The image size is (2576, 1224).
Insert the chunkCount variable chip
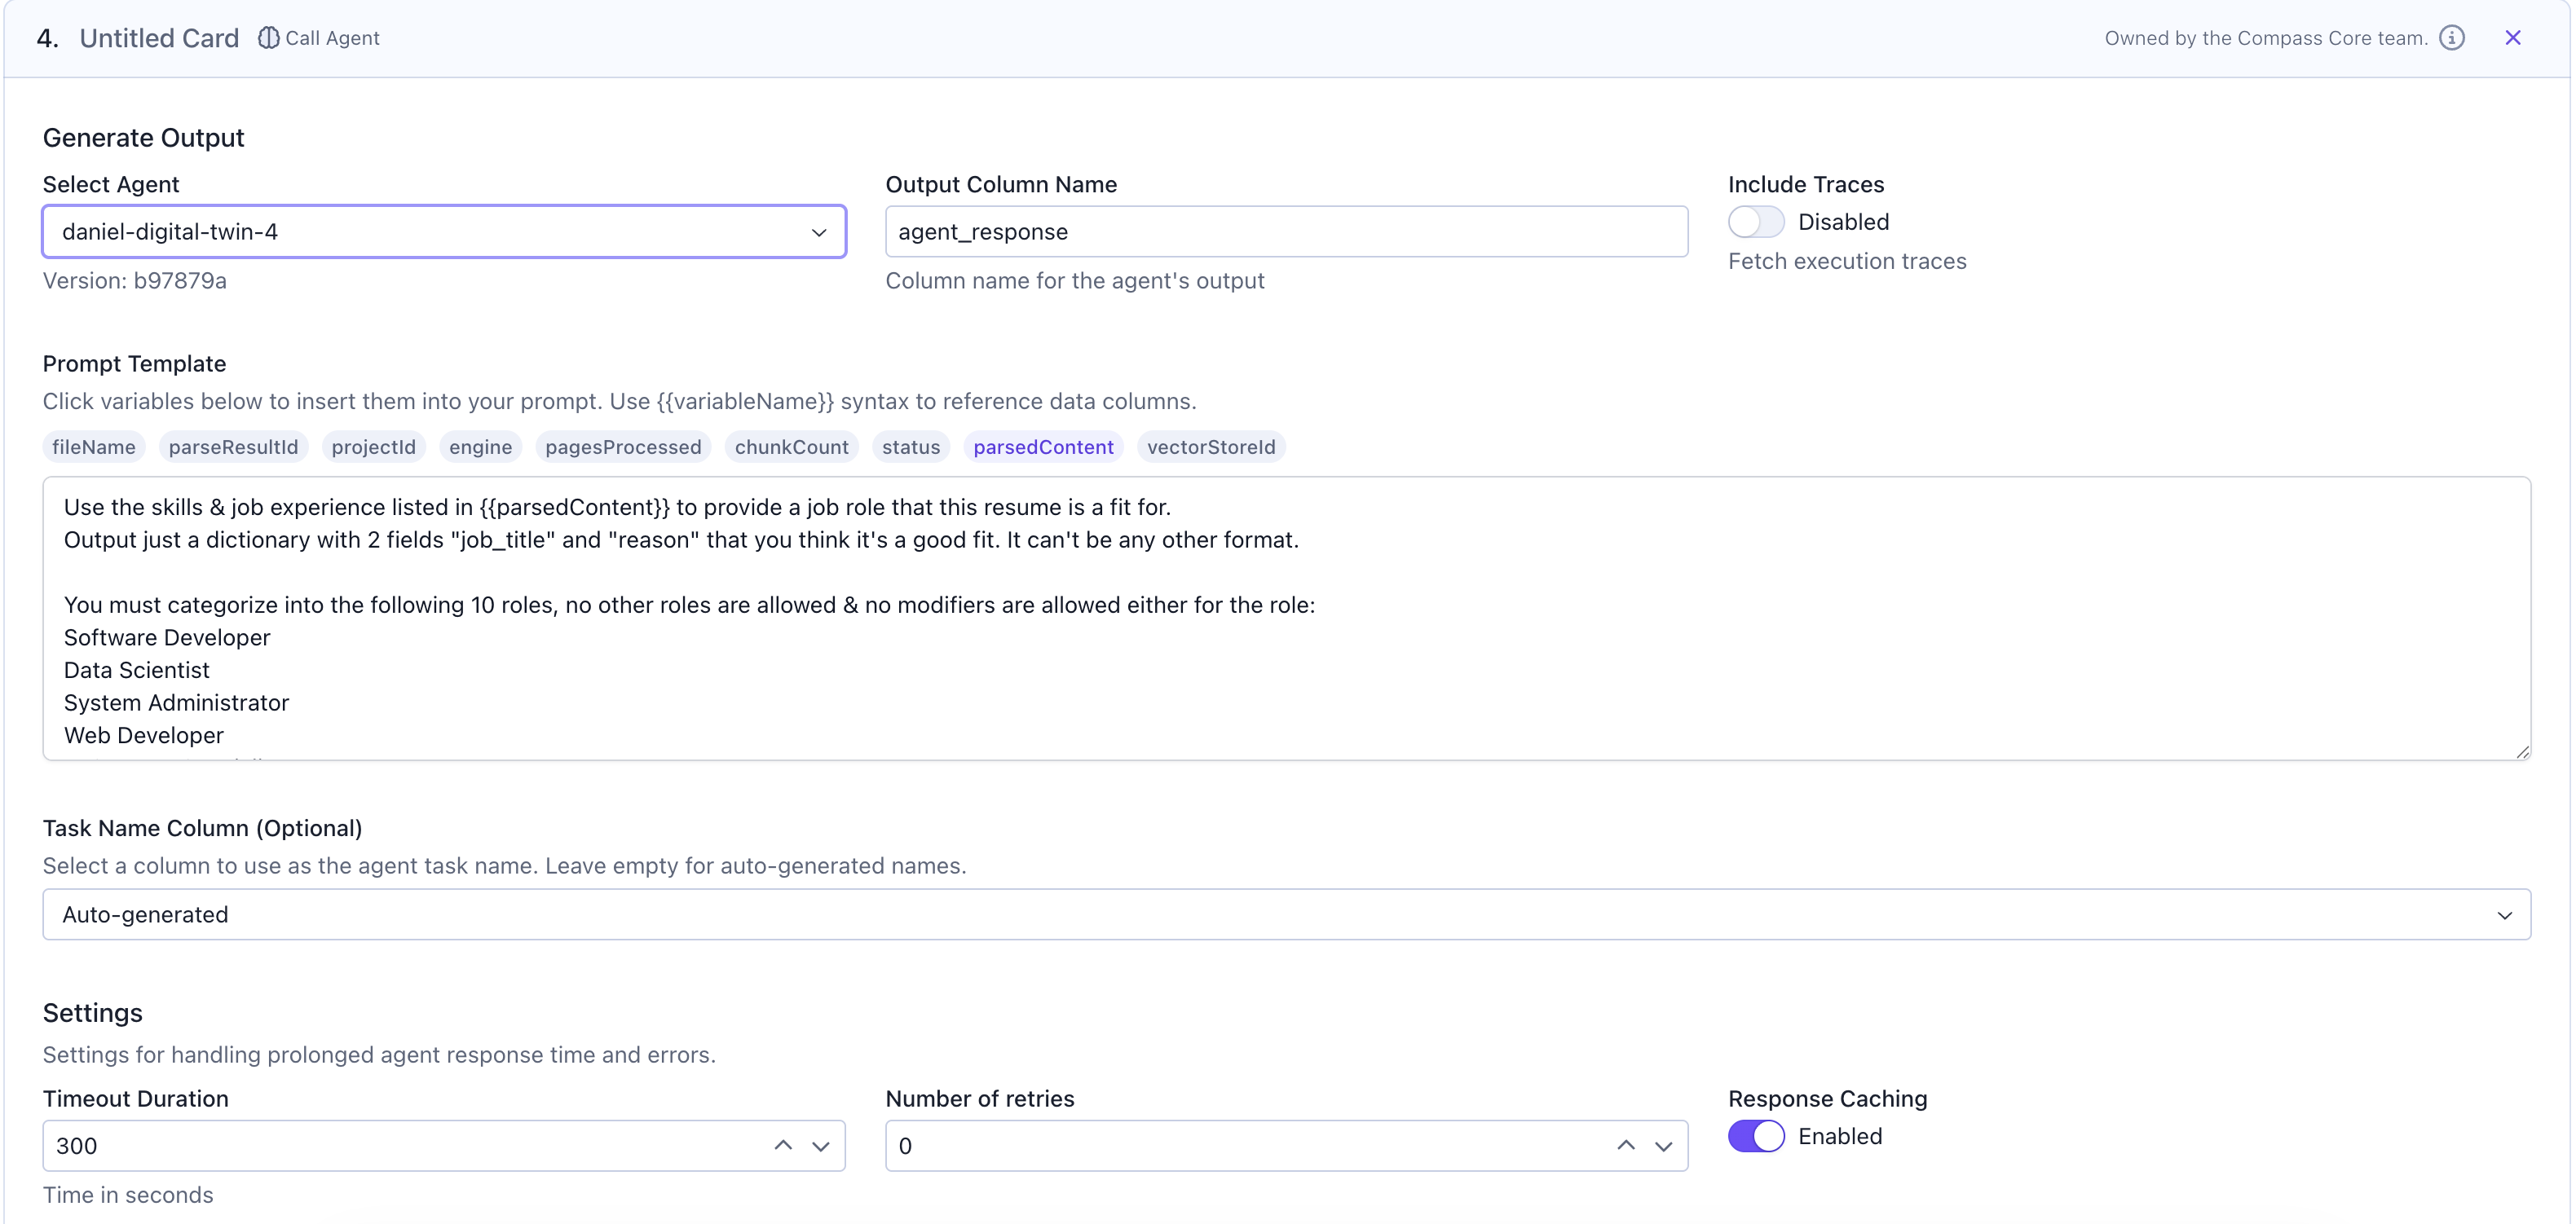[x=791, y=447]
